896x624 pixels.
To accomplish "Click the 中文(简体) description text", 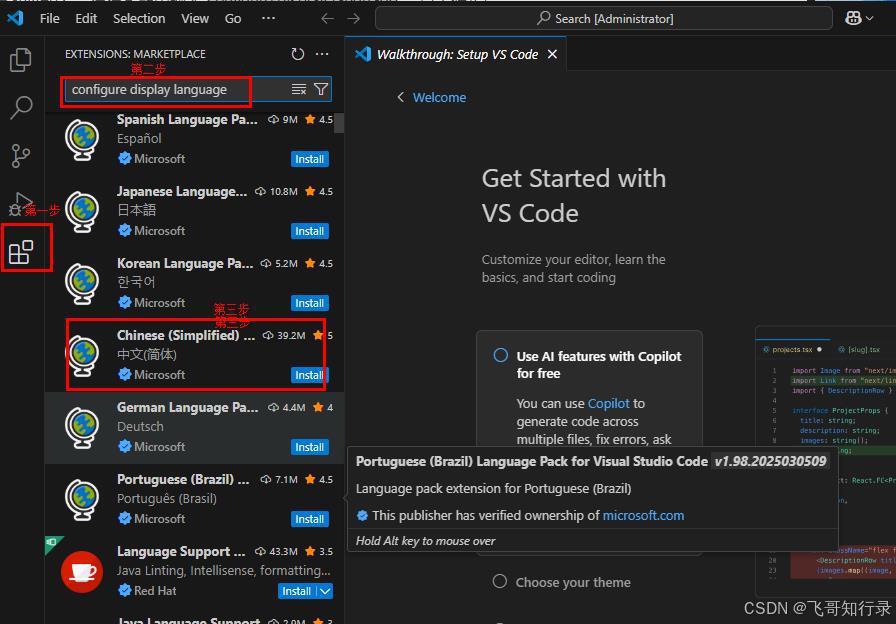I will (x=146, y=355).
